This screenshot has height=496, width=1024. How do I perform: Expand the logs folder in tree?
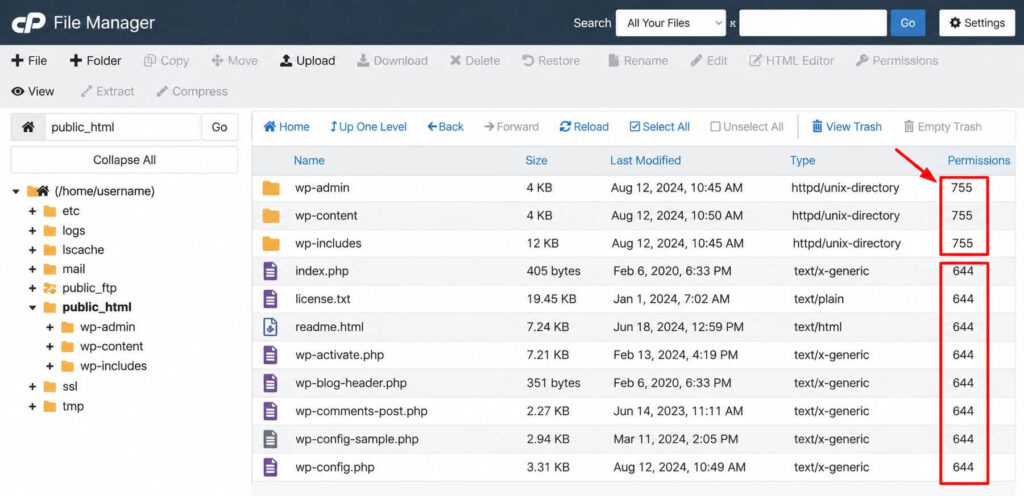(x=32, y=231)
